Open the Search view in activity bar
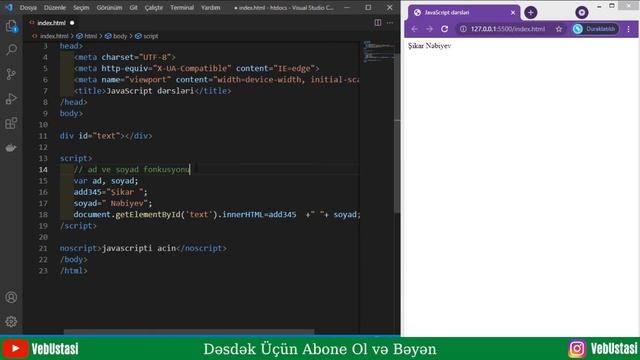Screen dimensions: 640x360 click(11, 50)
